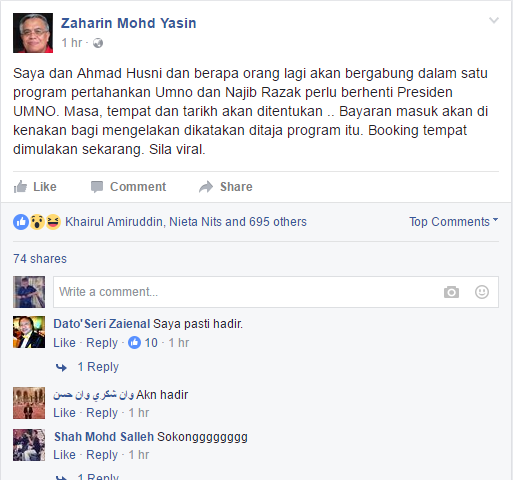513x480 pixels.
Task: Click the Share arrow icon
Action: 206,187
